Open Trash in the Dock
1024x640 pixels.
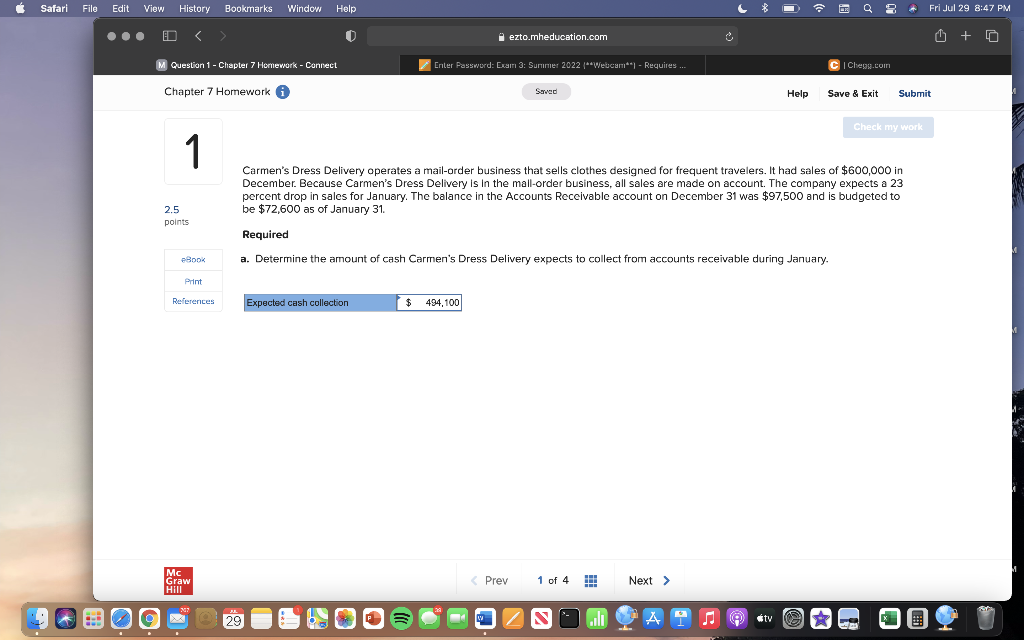tap(985, 618)
